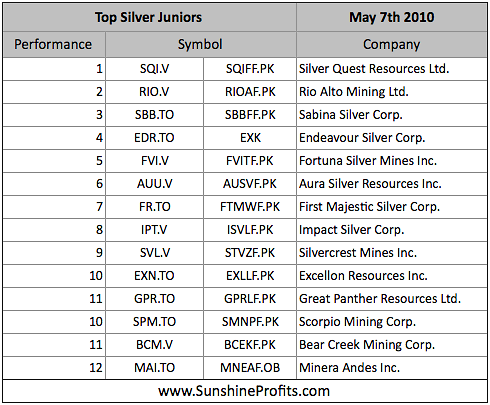The image size is (490, 405).
Task: Select the GPRLF.PK symbol cell
Action: pos(250,299)
